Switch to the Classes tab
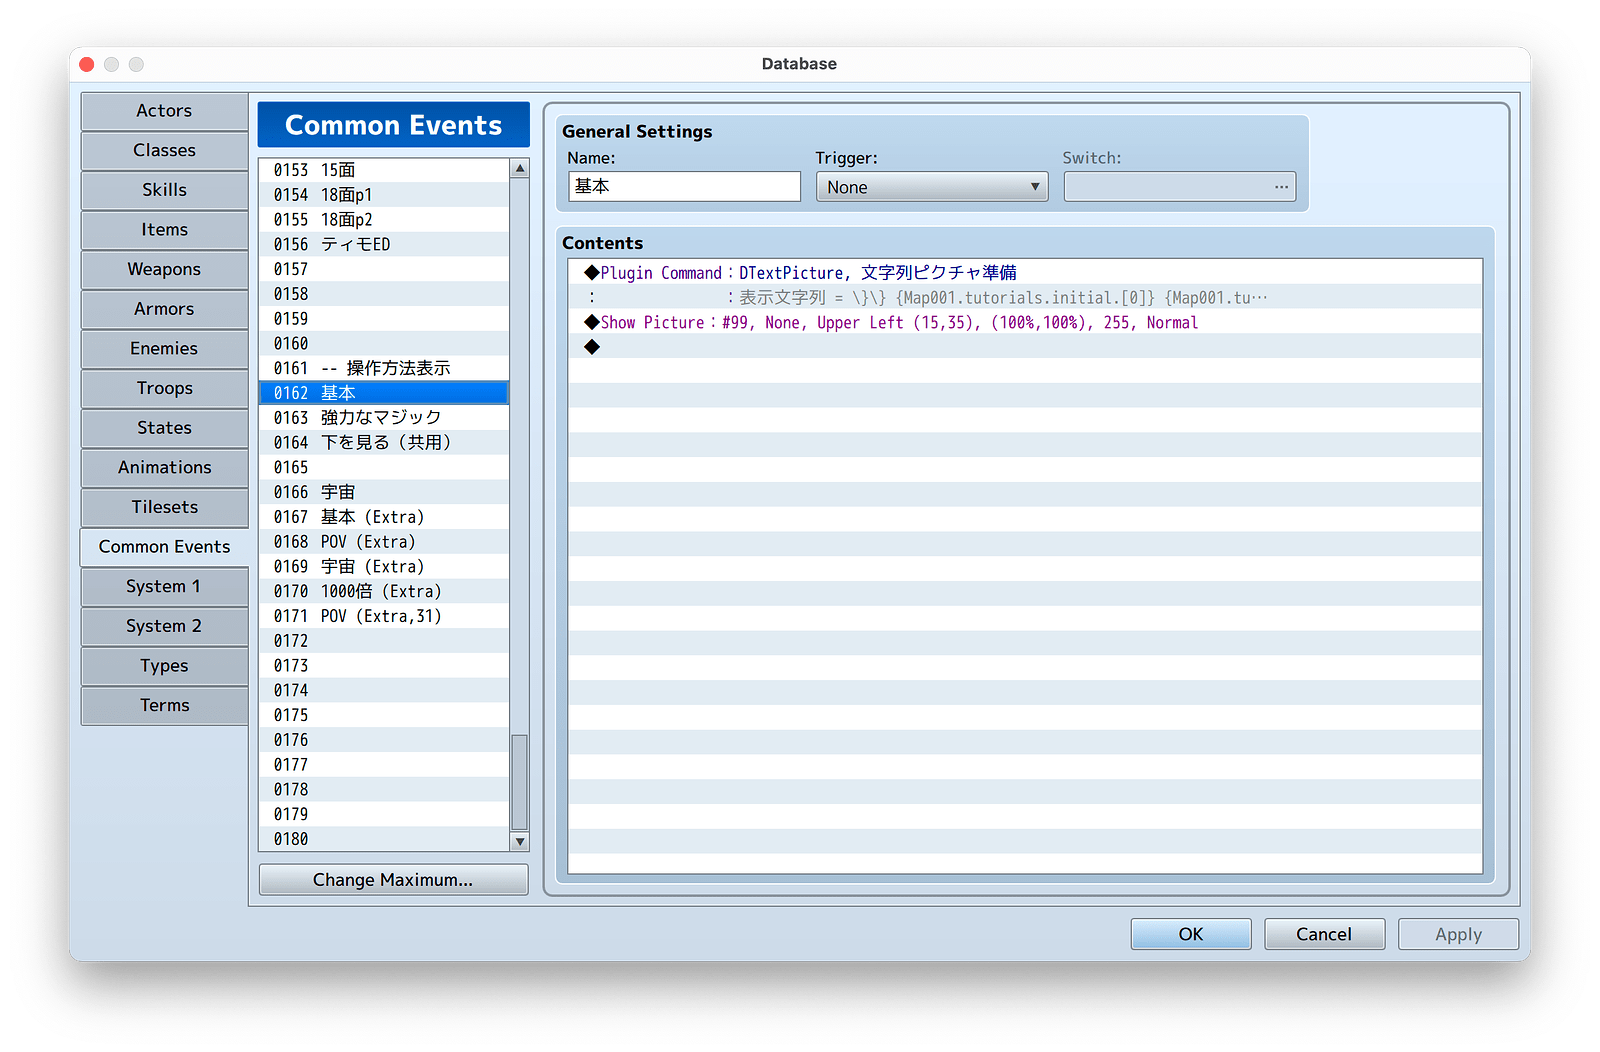The image size is (1600, 1052). 164,151
